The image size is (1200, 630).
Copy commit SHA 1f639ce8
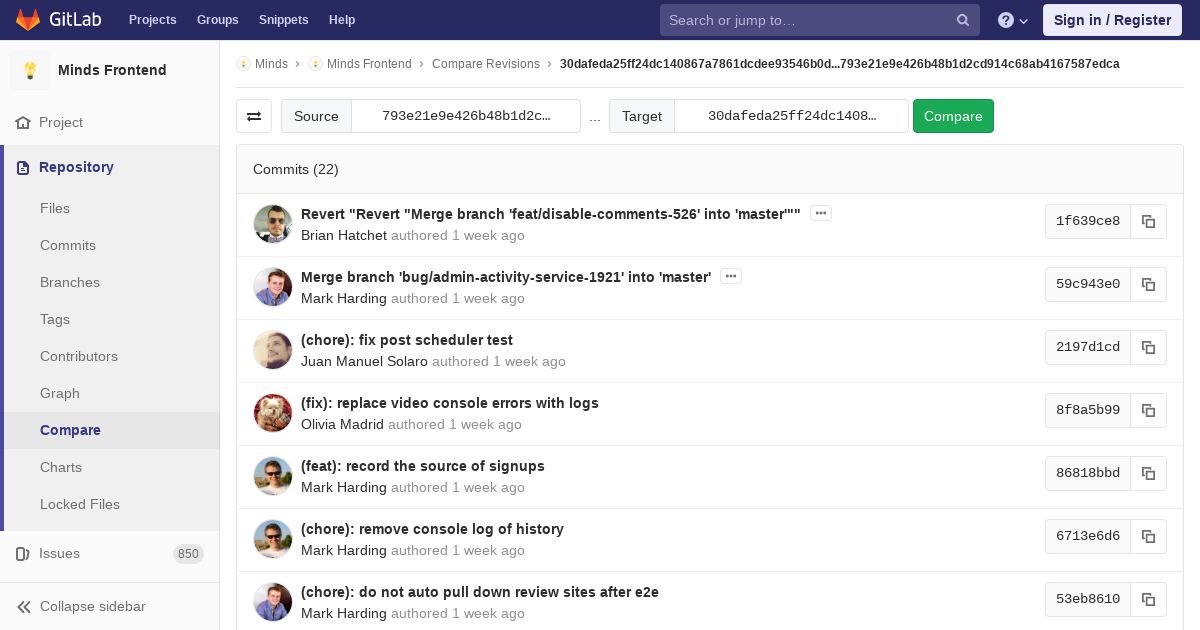(1148, 221)
